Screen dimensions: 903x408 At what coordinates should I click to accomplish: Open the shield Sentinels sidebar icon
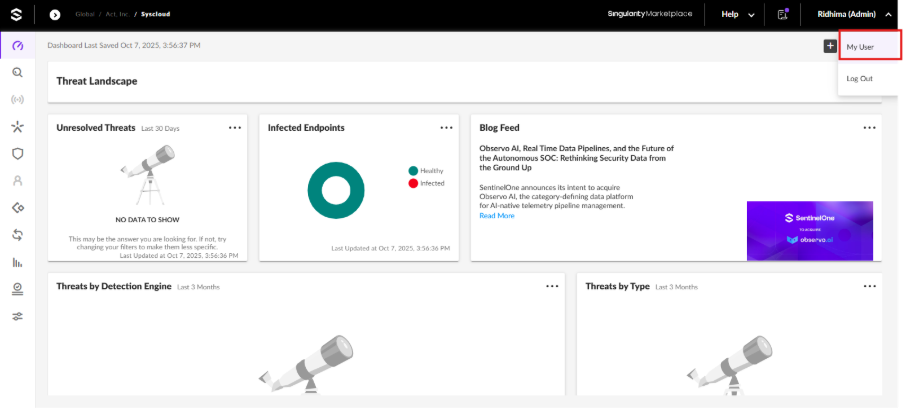(17, 153)
